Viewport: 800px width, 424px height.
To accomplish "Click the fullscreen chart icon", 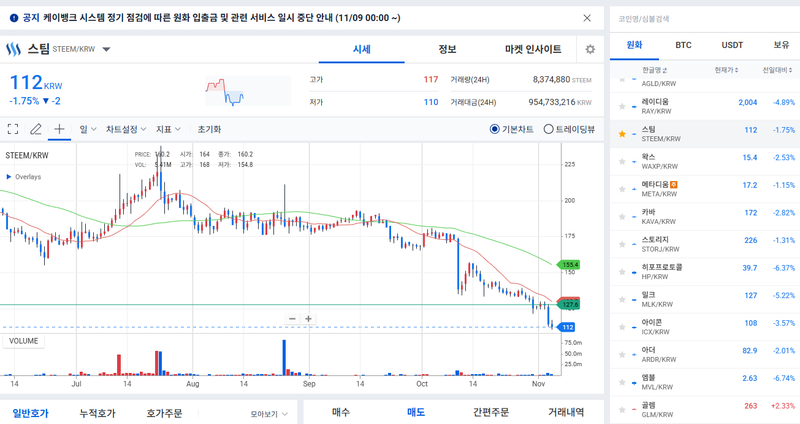I will pos(13,129).
